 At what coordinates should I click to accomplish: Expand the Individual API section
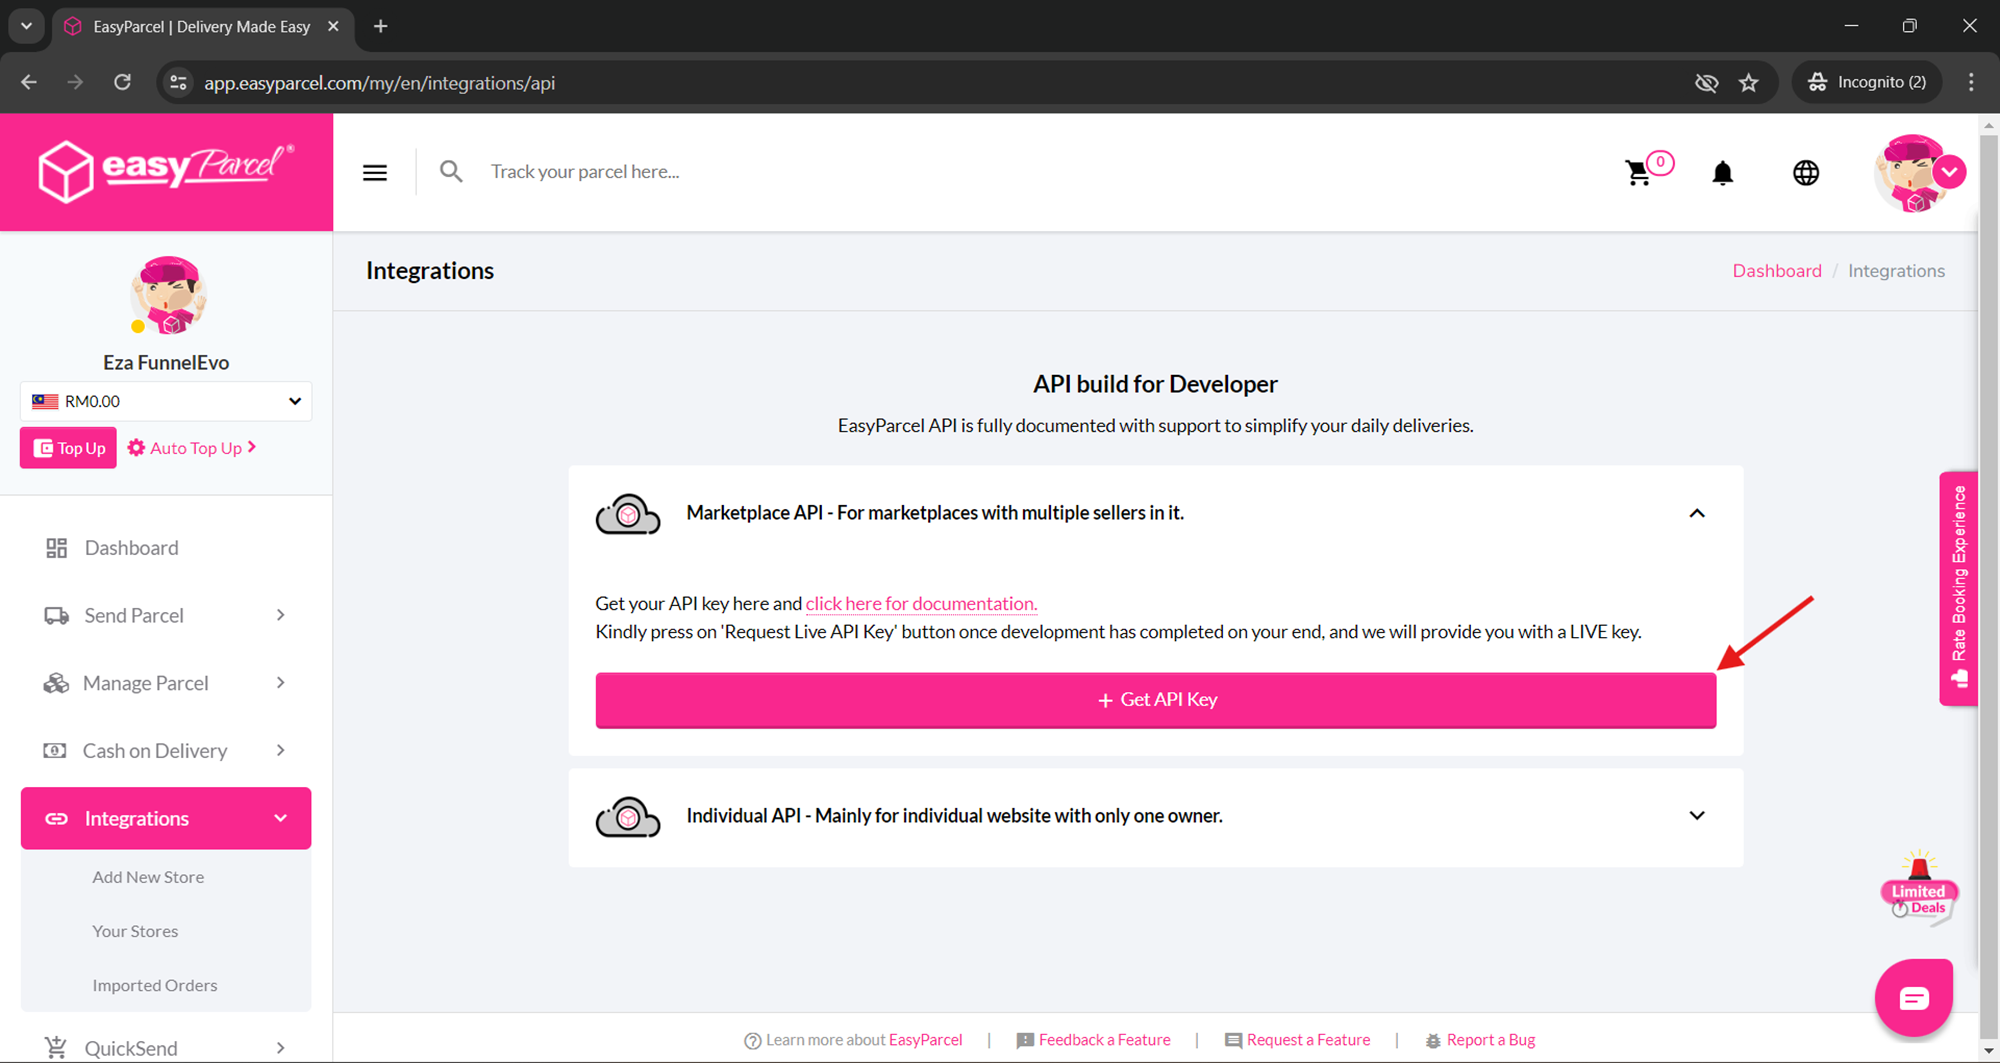tap(1696, 816)
